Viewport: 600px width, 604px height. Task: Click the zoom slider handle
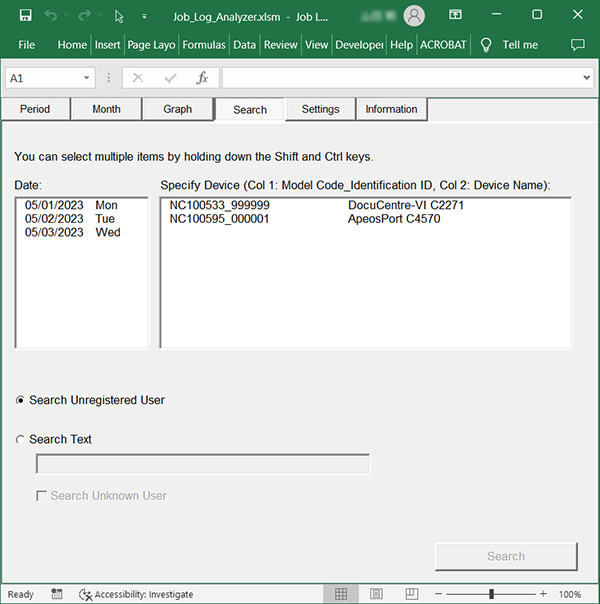point(491,594)
